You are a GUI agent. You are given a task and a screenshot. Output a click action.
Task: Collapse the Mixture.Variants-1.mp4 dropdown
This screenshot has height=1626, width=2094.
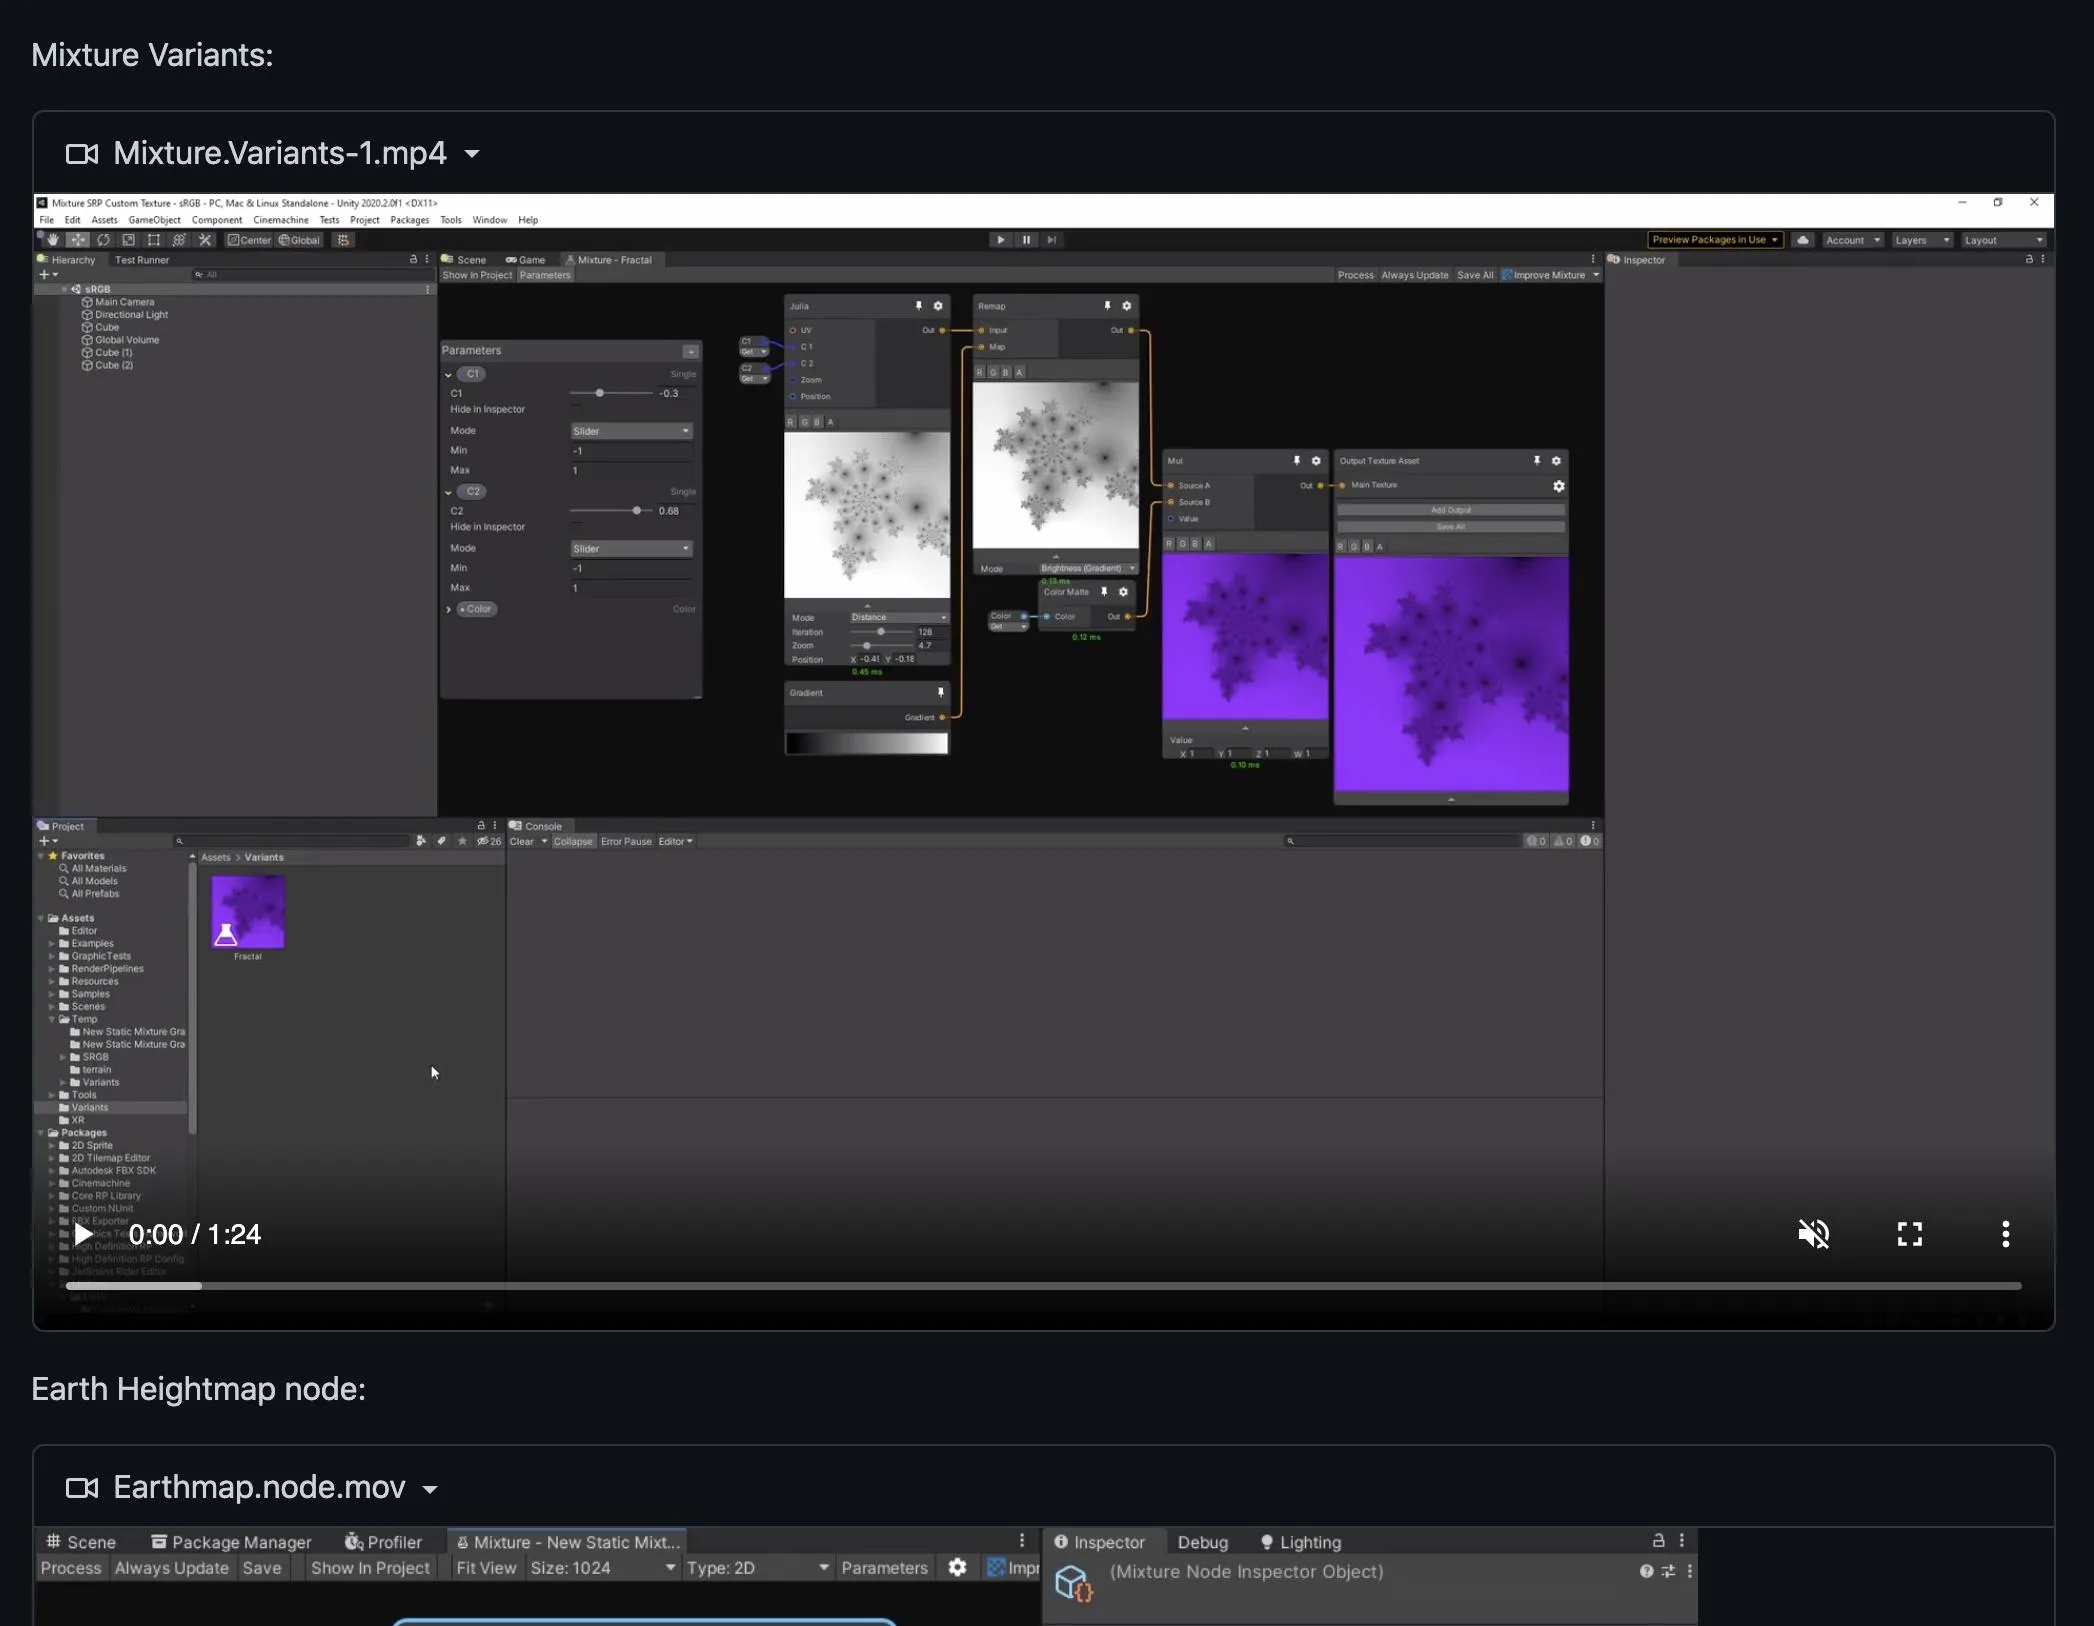pos(472,154)
